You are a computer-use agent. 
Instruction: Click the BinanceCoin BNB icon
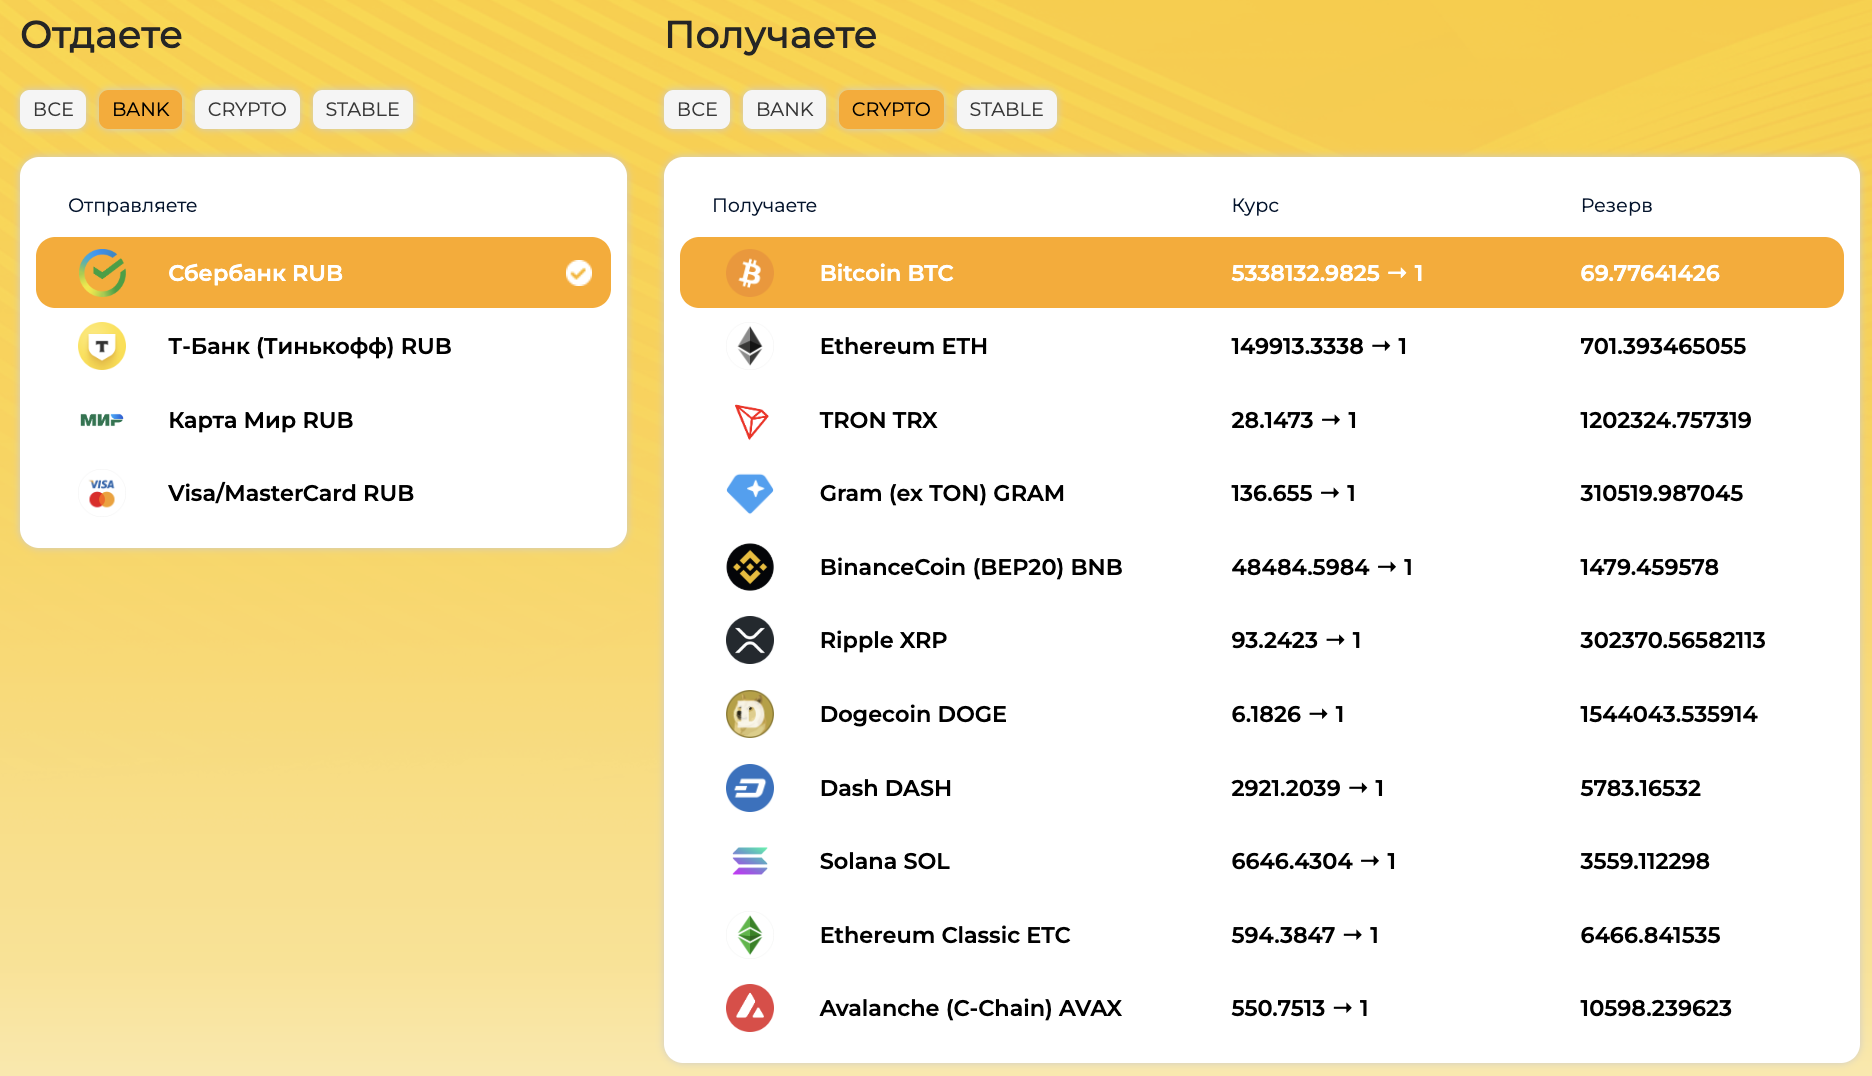[x=750, y=567]
